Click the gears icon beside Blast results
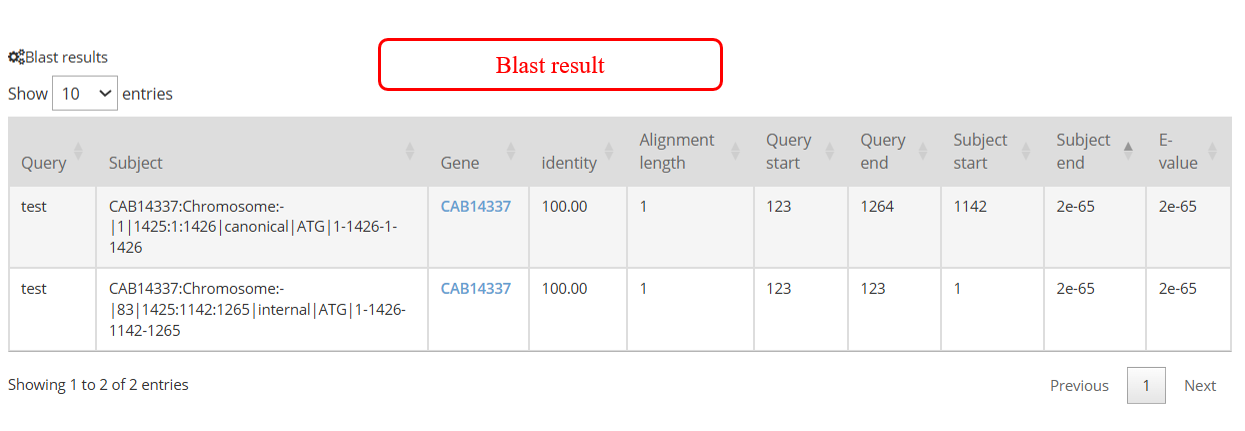The width and height of the screenshot is (1245, 431). 16,58
